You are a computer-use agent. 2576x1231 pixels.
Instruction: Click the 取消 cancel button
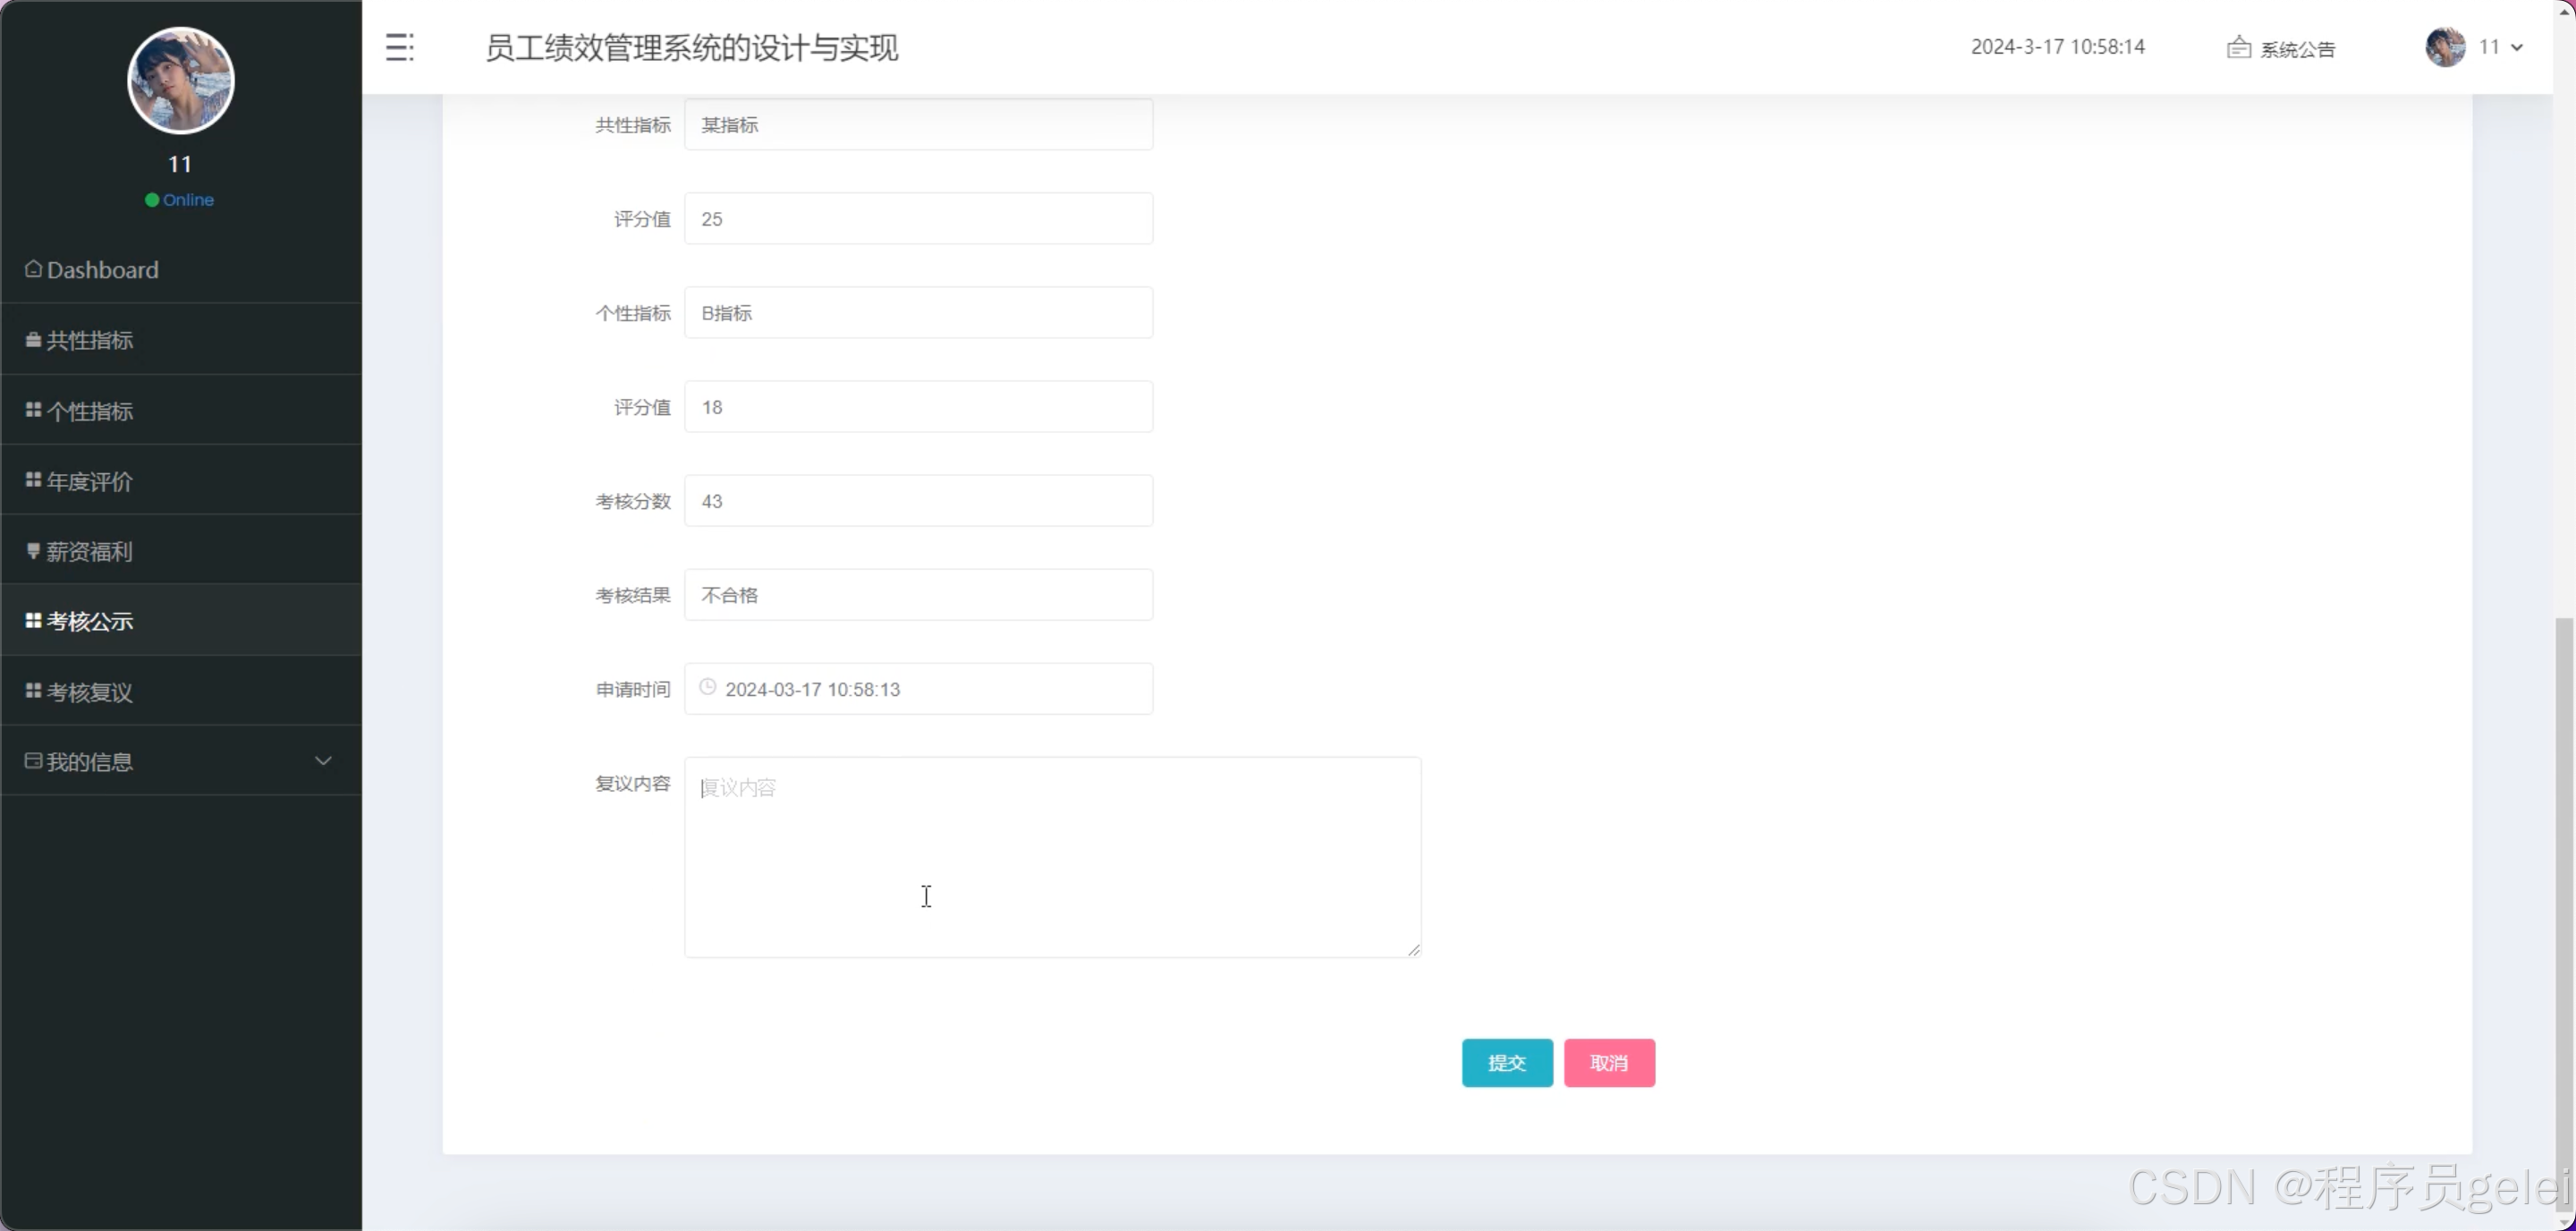(x=1610, y=1062)
